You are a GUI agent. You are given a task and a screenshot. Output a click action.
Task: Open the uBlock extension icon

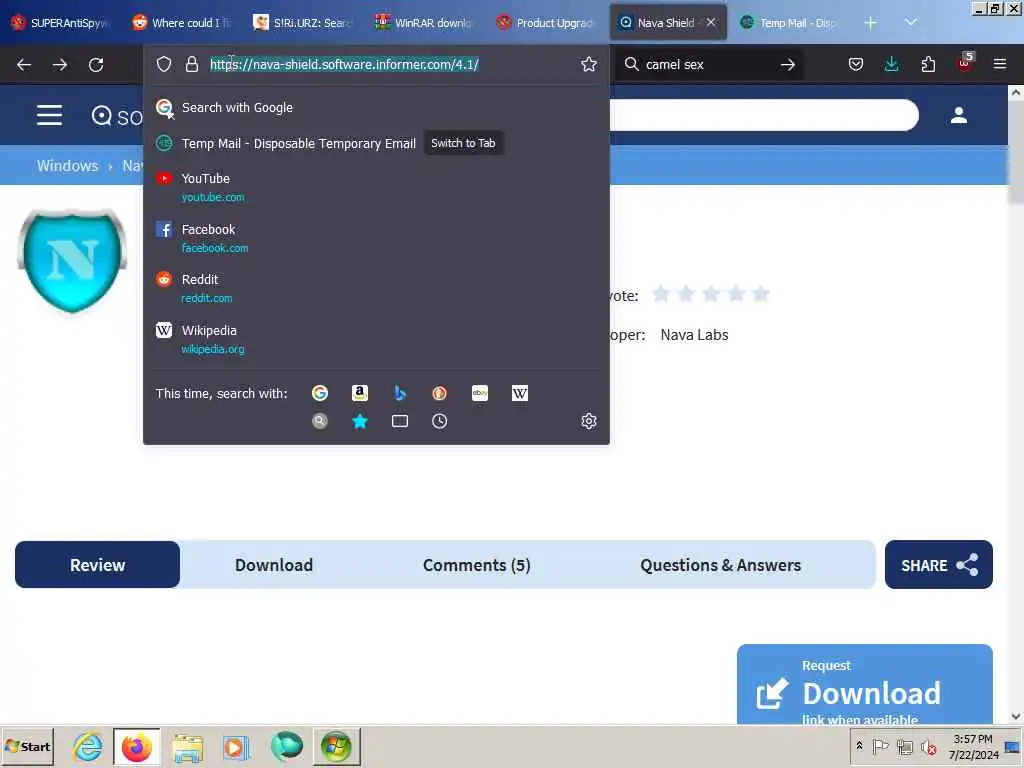(x=965, y=63)
